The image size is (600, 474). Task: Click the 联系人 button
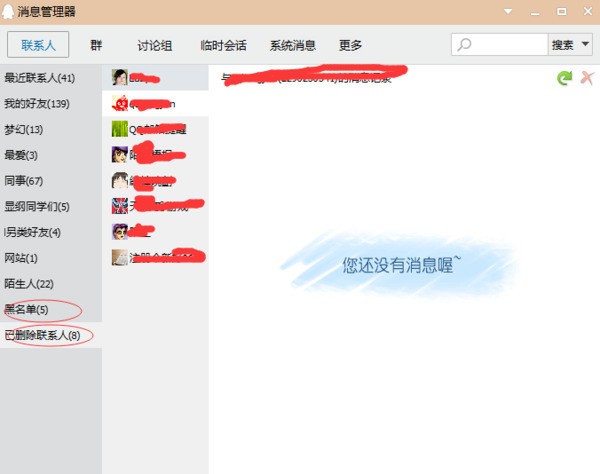click(37, 45)
